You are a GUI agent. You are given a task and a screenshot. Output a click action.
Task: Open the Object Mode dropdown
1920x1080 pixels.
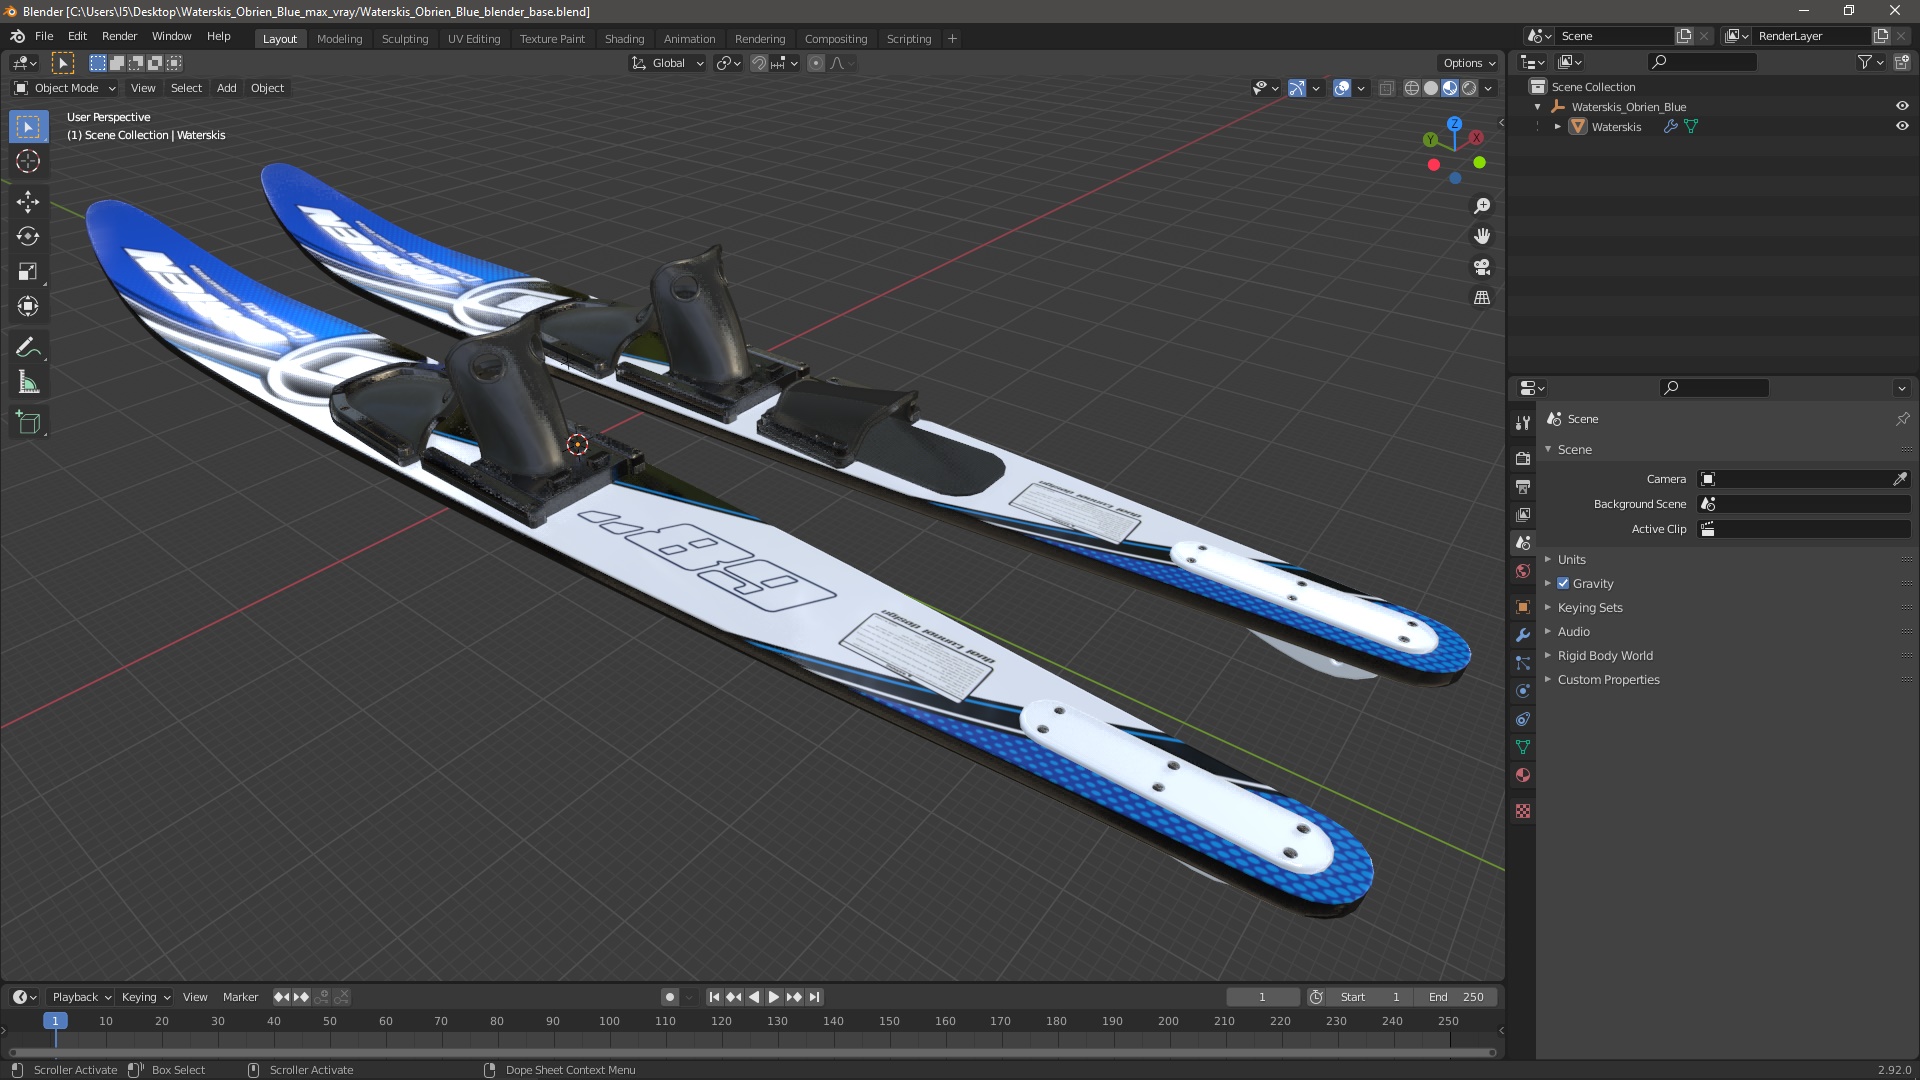[65, 88]
